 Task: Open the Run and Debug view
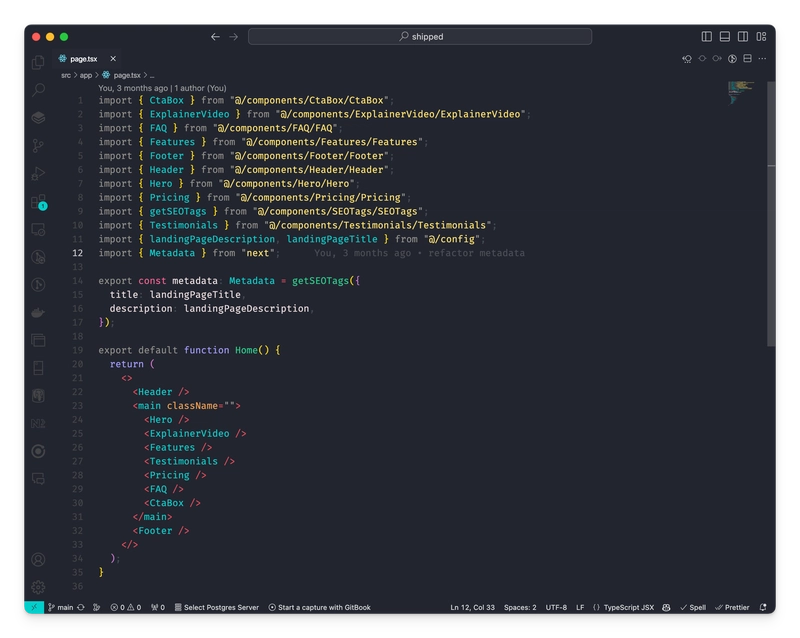pyautogui.click(x=38, y=174)
